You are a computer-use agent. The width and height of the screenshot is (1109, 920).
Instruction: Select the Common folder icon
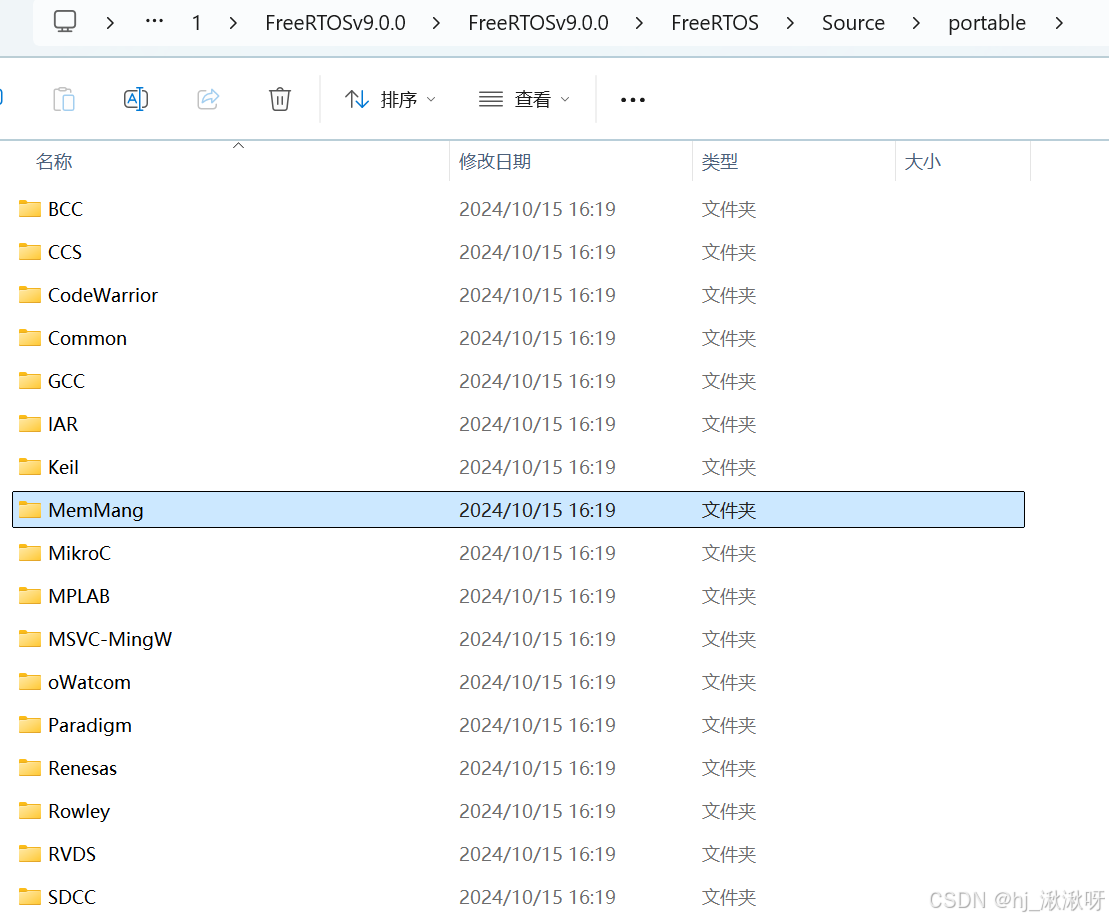(x=30, y=338)
